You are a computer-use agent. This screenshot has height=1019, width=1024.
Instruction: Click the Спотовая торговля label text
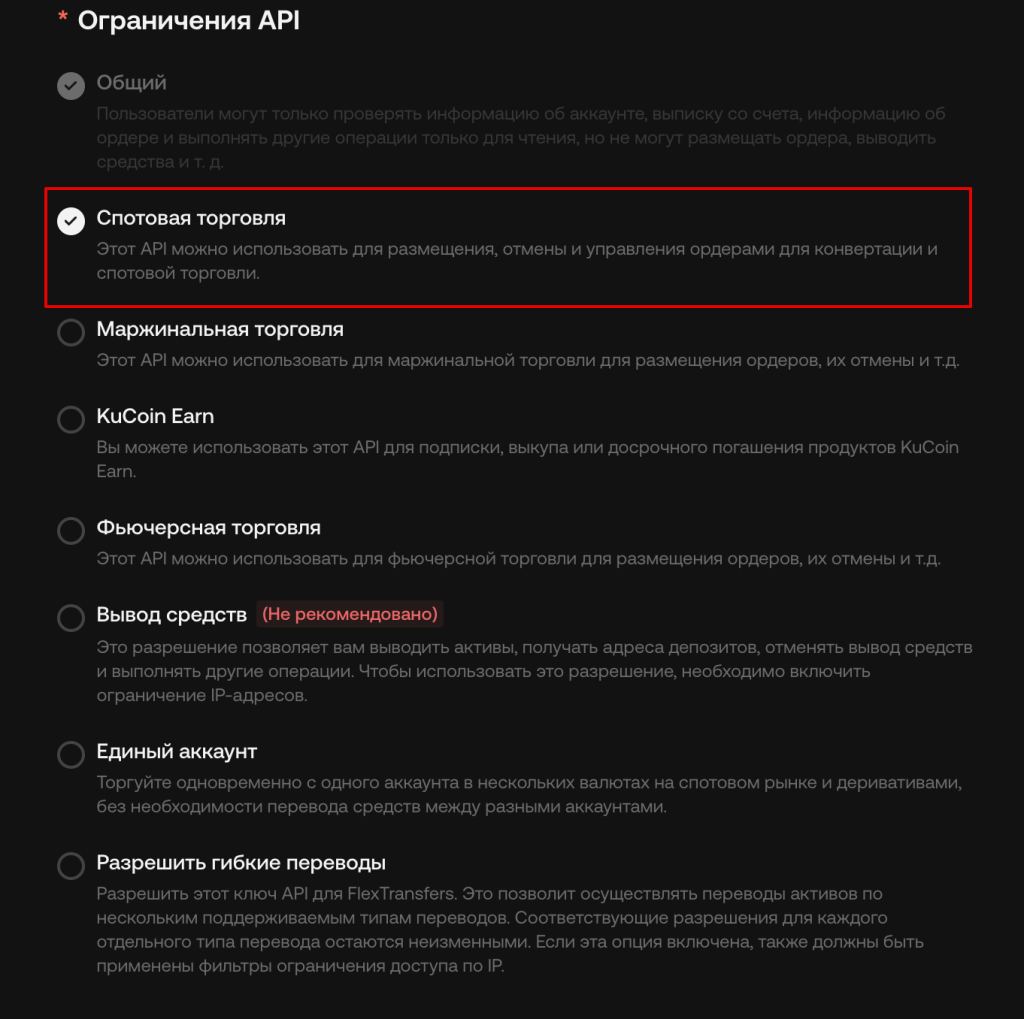(x=191, y=218)
